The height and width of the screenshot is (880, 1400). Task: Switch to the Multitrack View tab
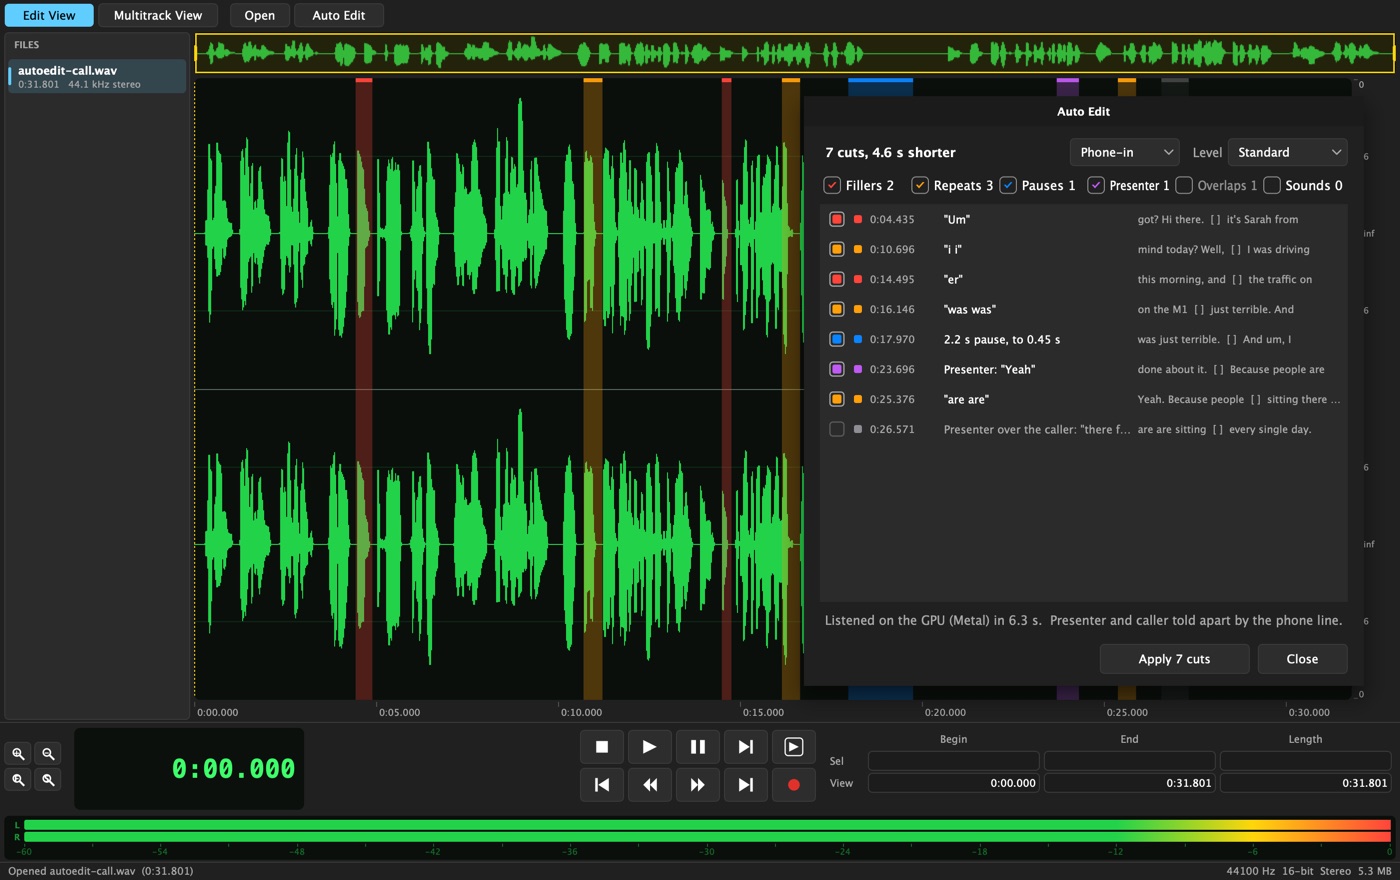(x=158, y=15)
